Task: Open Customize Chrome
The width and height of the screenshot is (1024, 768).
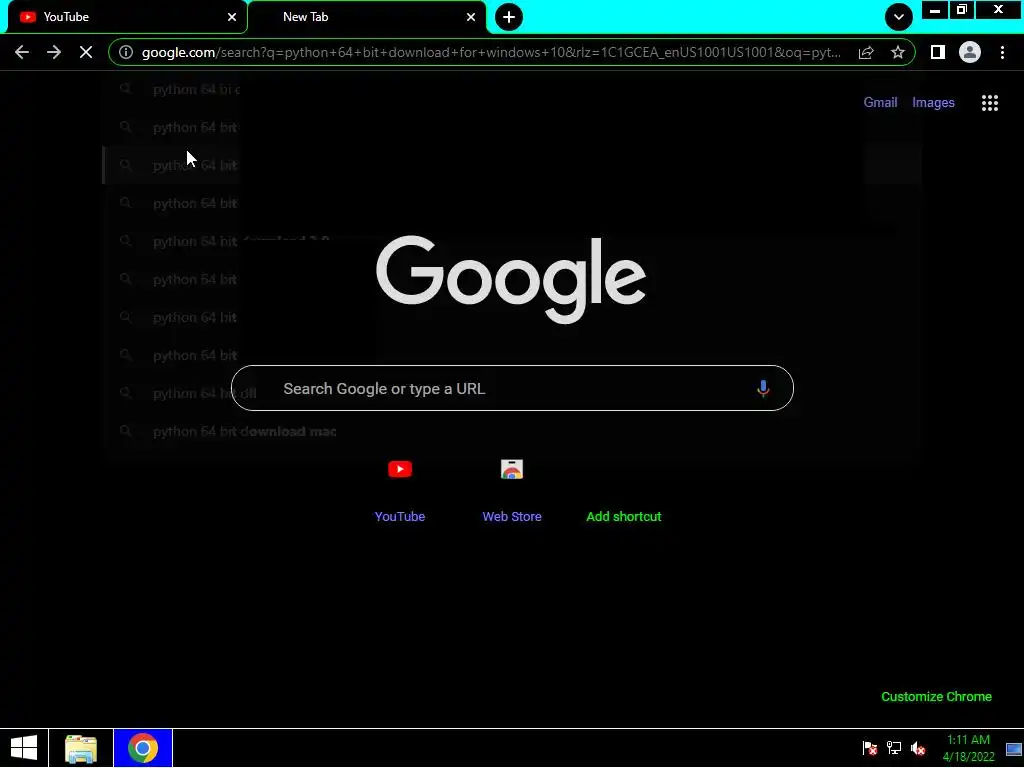Action: tap(936, 697)
